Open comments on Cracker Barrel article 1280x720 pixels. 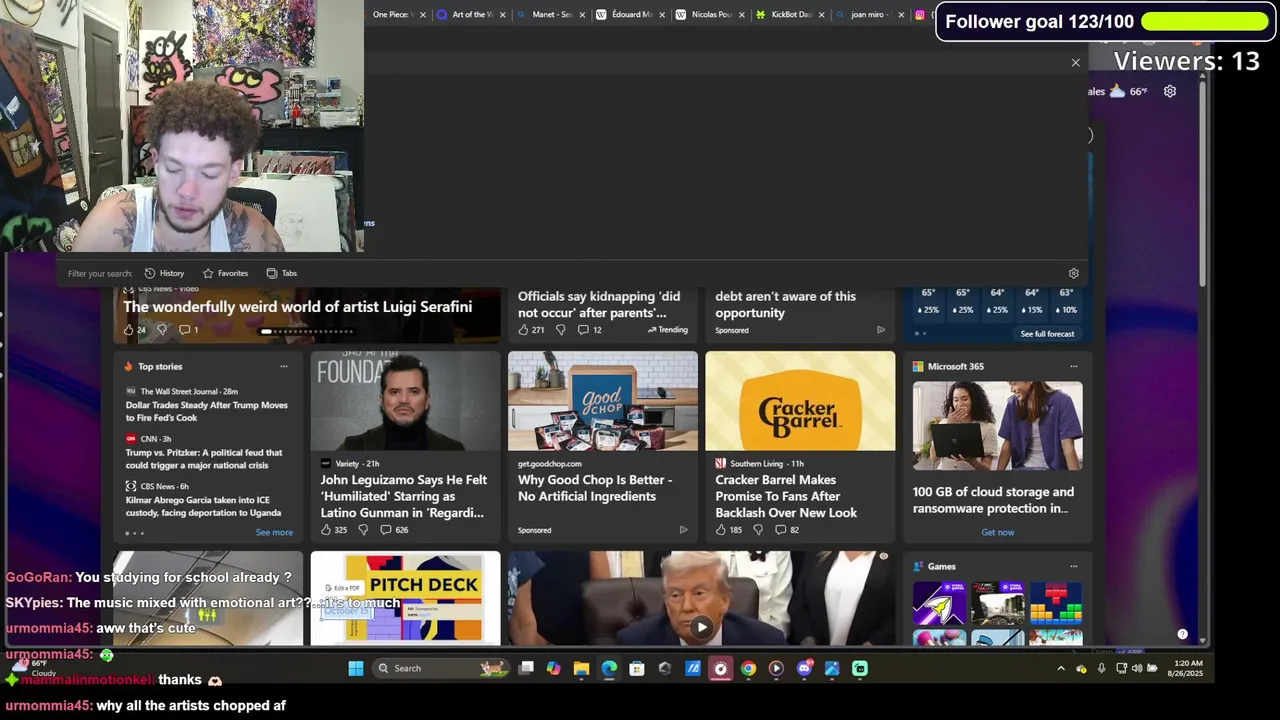click(787, 530)
